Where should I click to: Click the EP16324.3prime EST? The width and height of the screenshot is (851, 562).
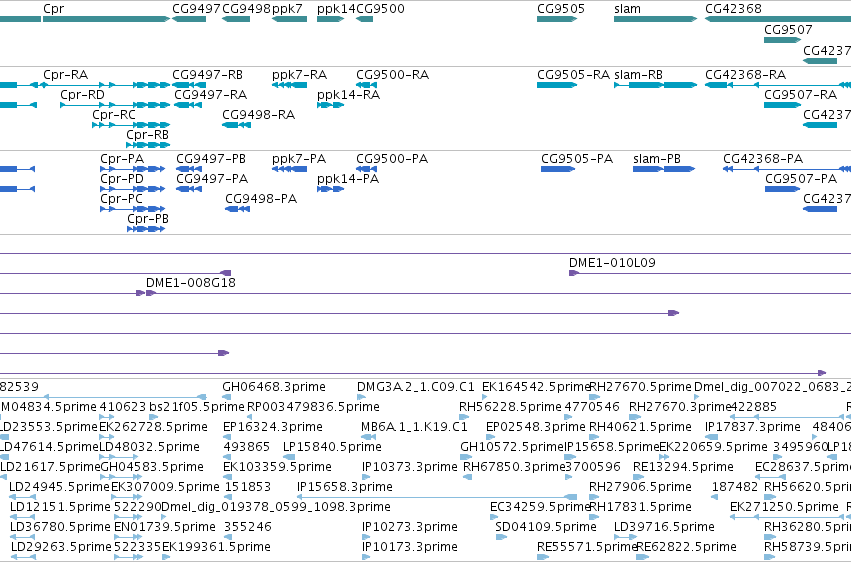(228, 437)
